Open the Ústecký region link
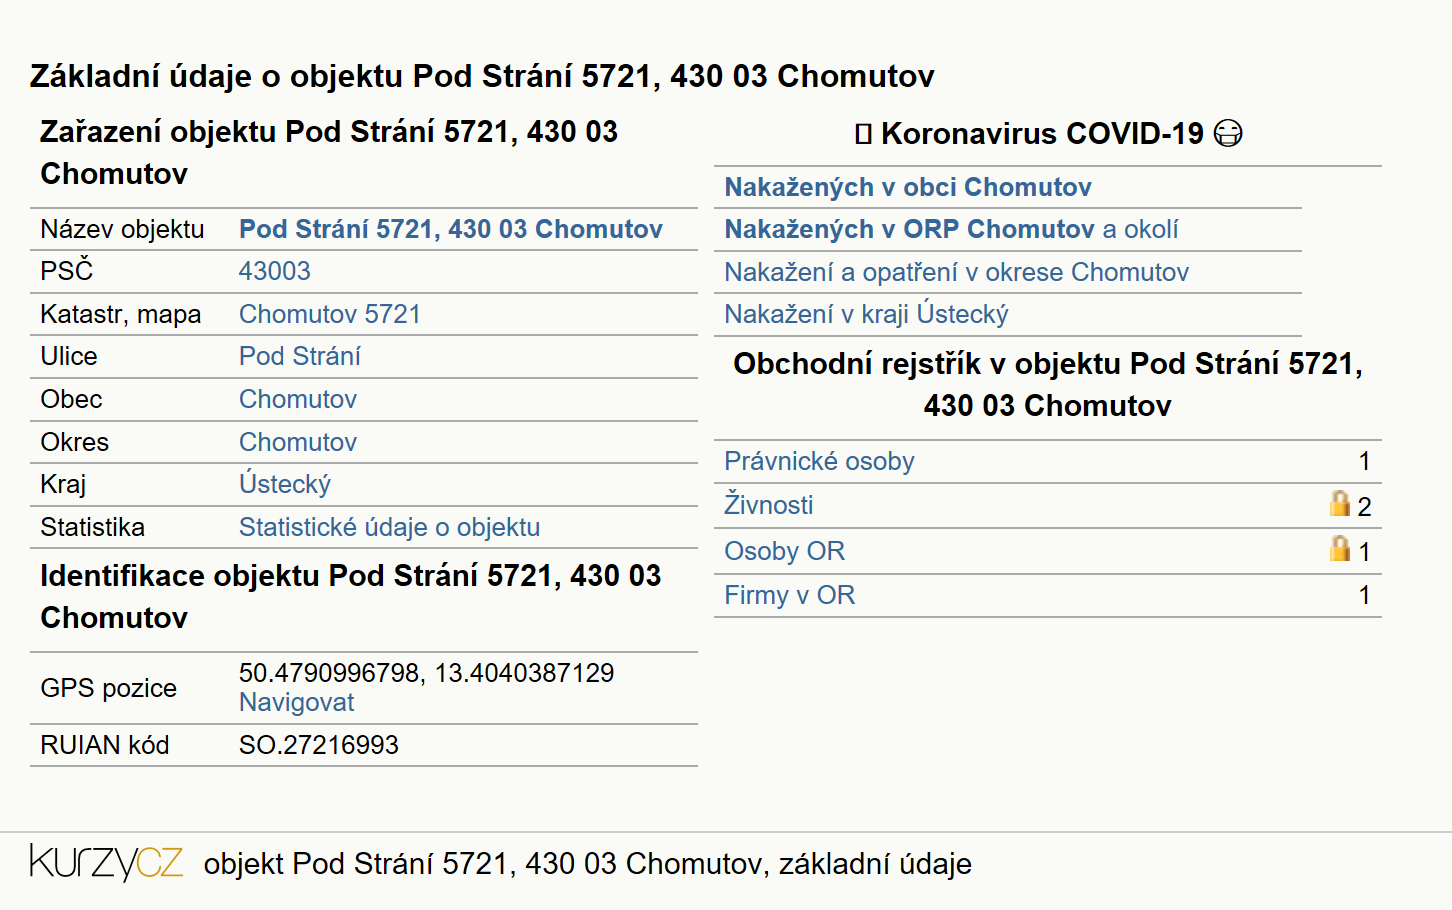Viewport: 1452px width, 910px height. 285,484
